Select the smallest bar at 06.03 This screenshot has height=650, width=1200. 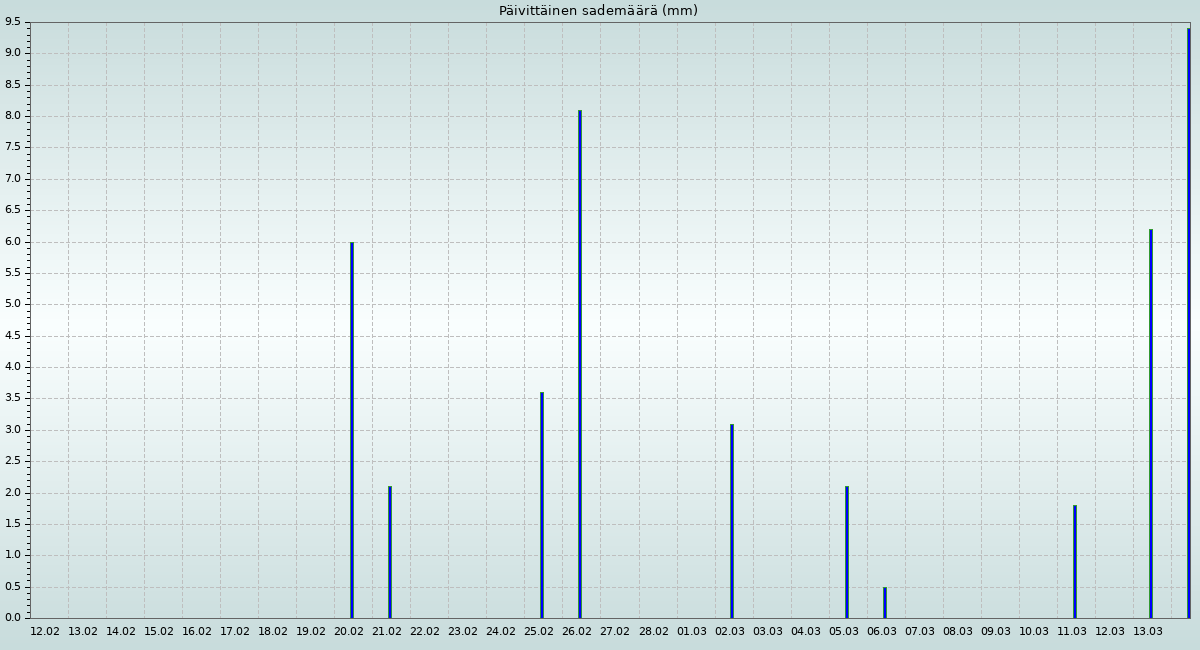885,602
